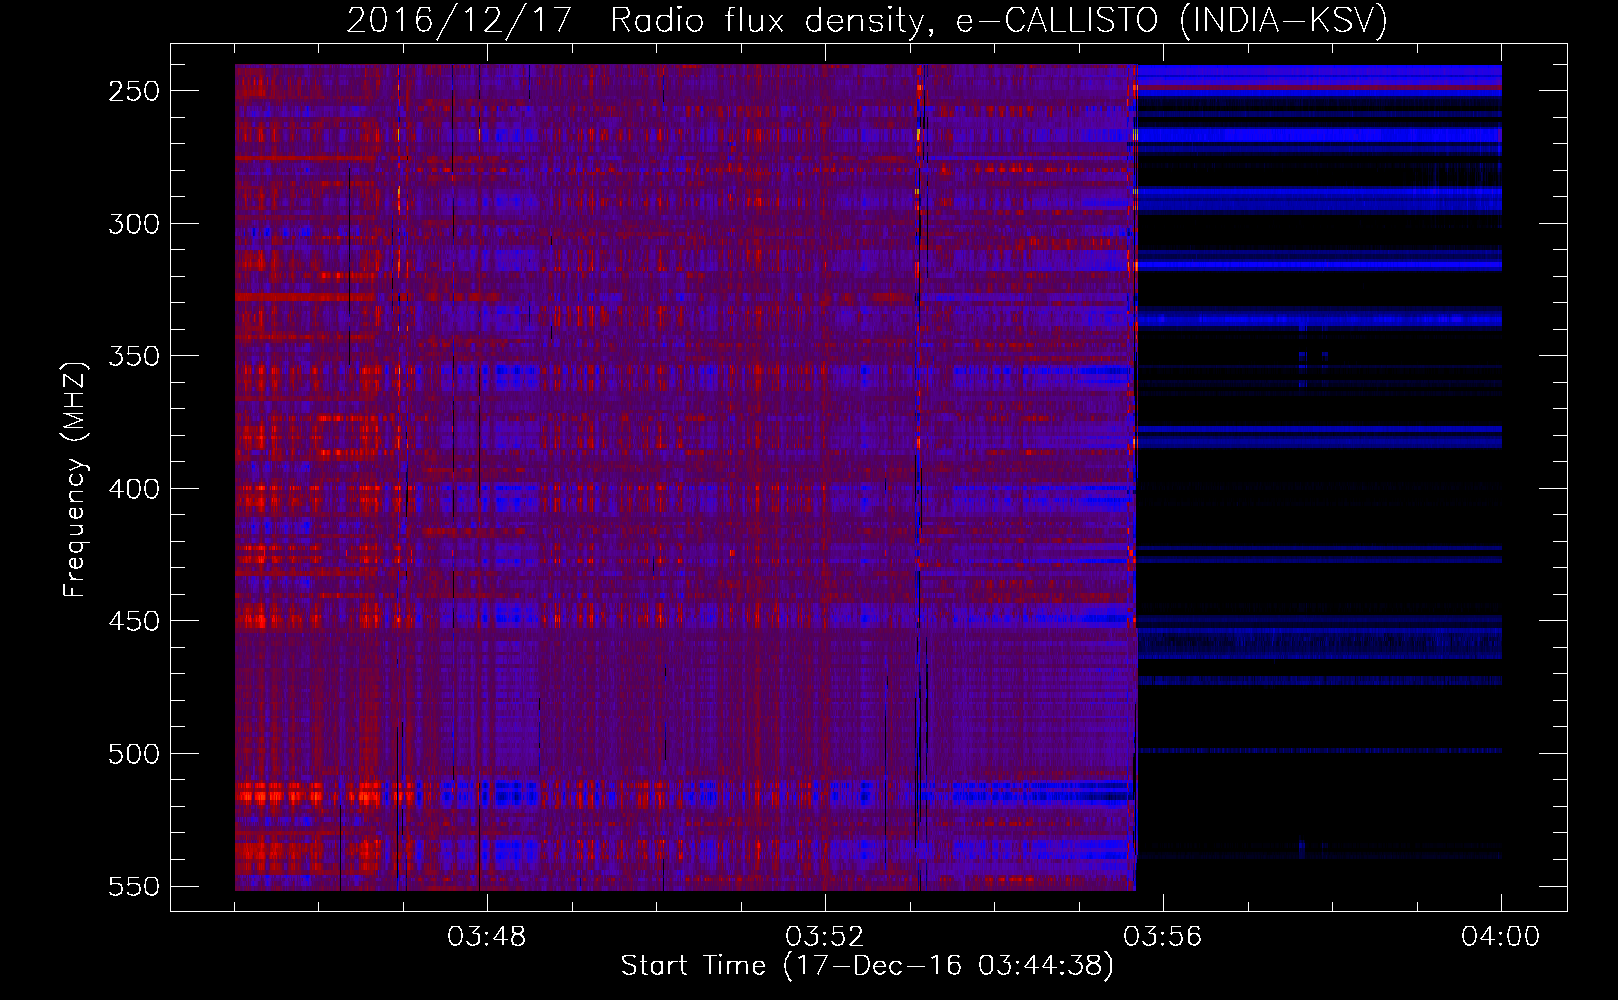
Task: Click the 'Start Time (17-Dec-16 03:44:38)' label
Action: click(867, 966)
